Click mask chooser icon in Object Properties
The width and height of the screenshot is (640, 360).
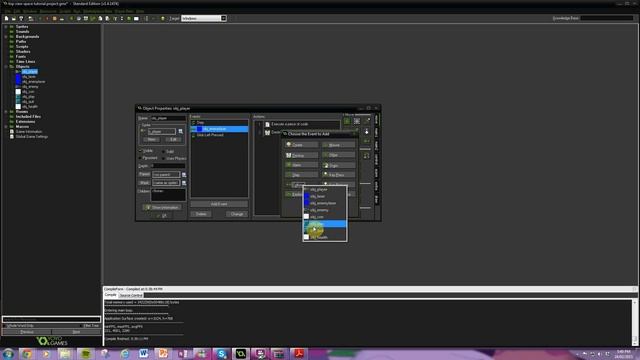point(184,182)
